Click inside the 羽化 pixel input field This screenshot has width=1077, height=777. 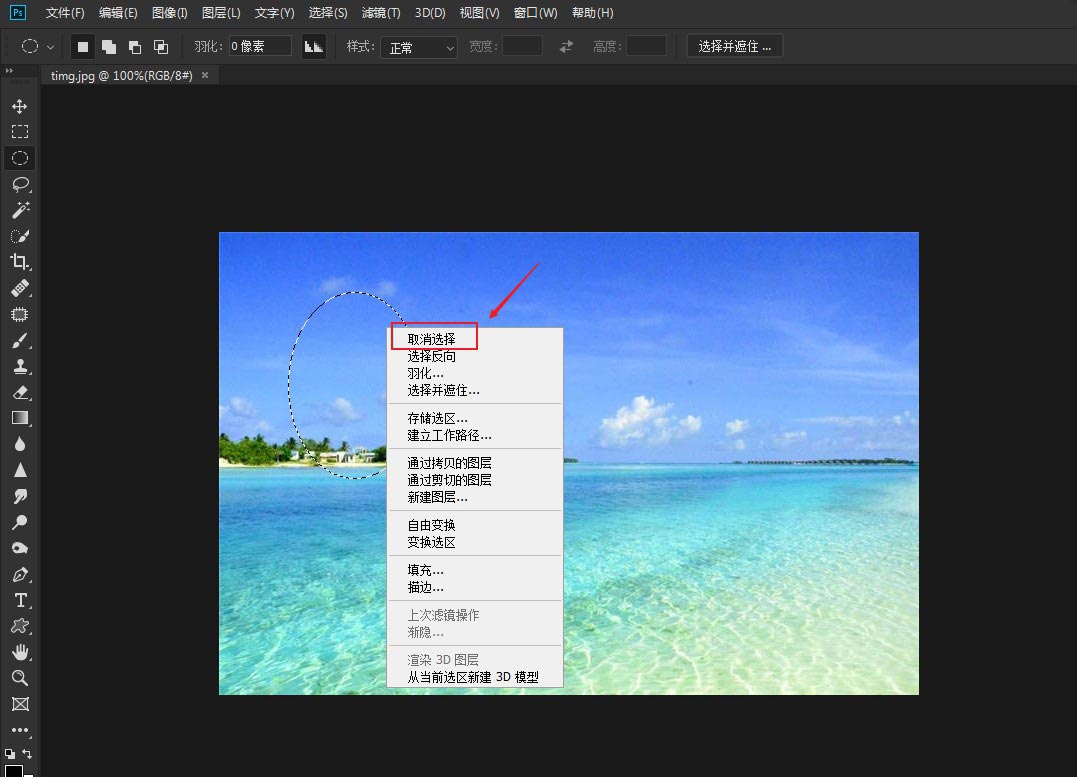(260, 45)
